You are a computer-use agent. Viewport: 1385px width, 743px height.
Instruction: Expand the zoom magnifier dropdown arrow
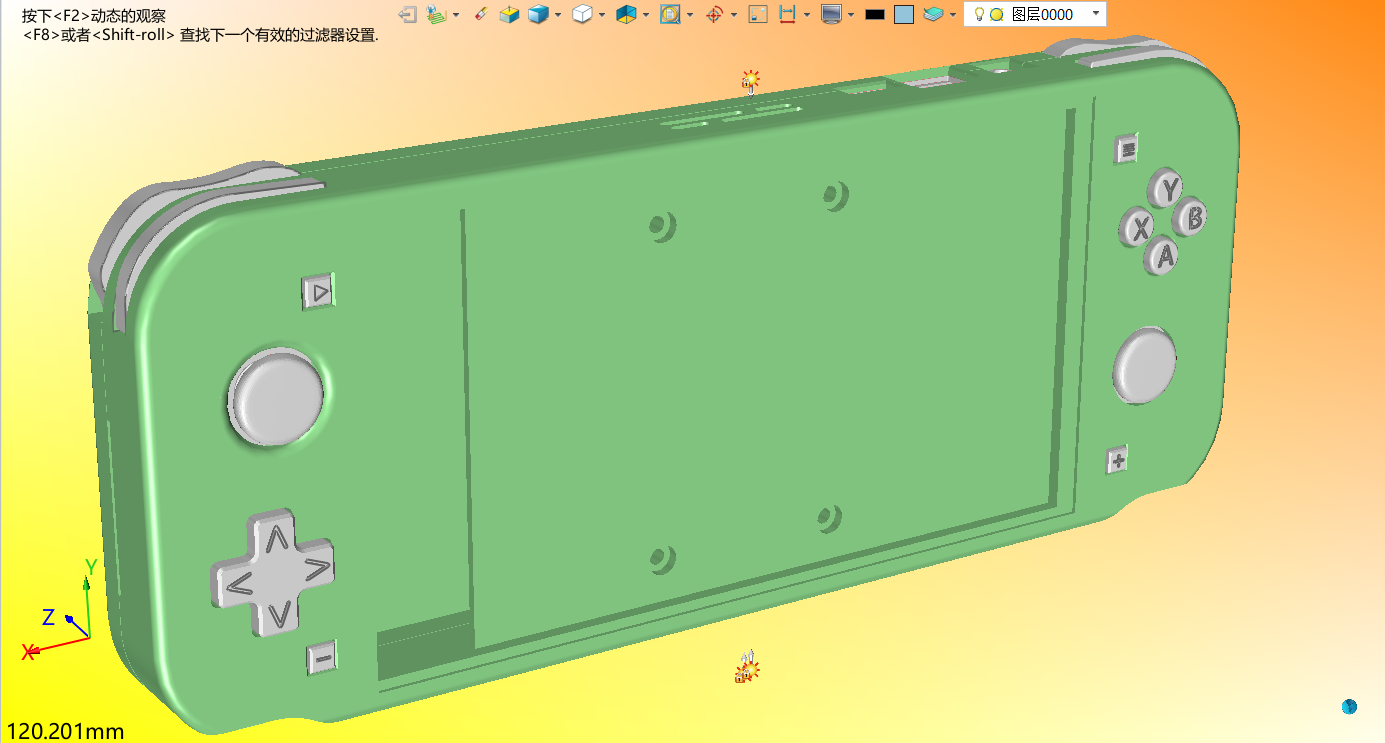click(690, 15)
